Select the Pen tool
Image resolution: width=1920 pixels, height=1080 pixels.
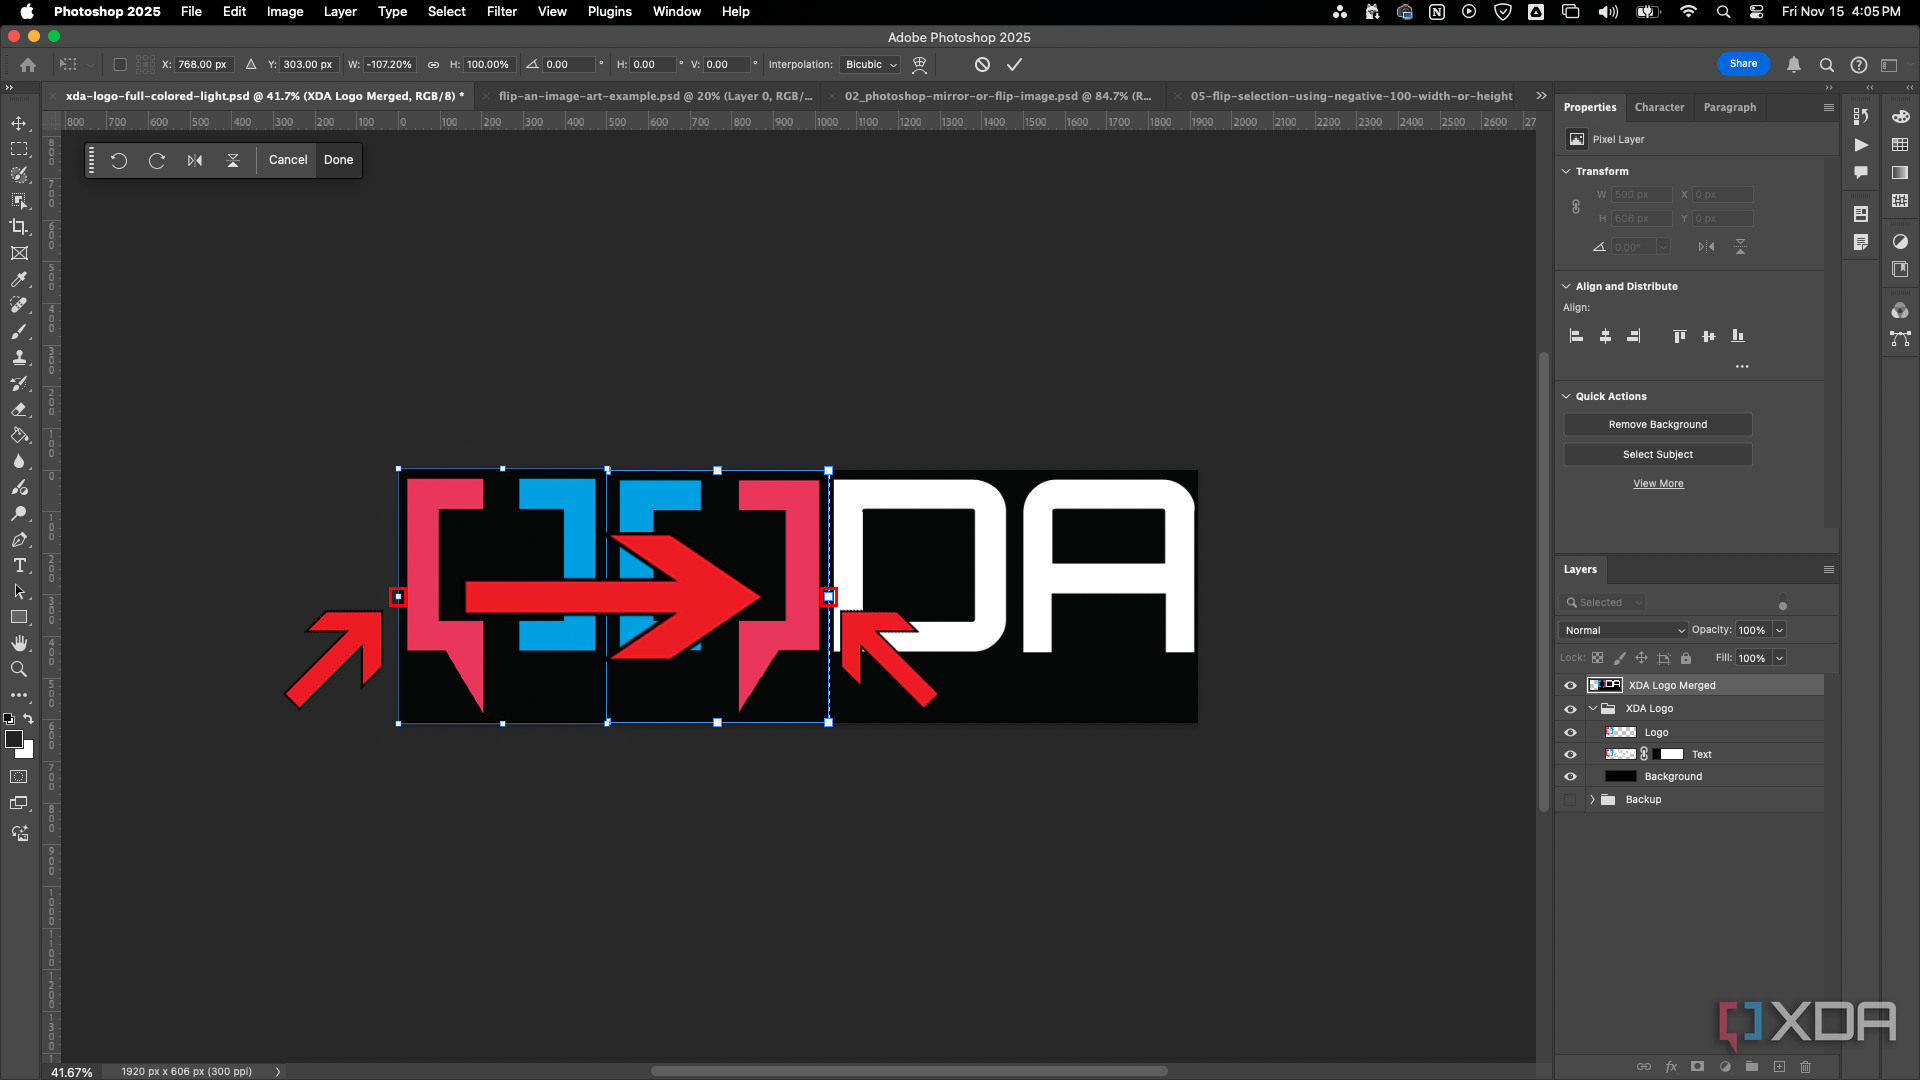point(19,539)
